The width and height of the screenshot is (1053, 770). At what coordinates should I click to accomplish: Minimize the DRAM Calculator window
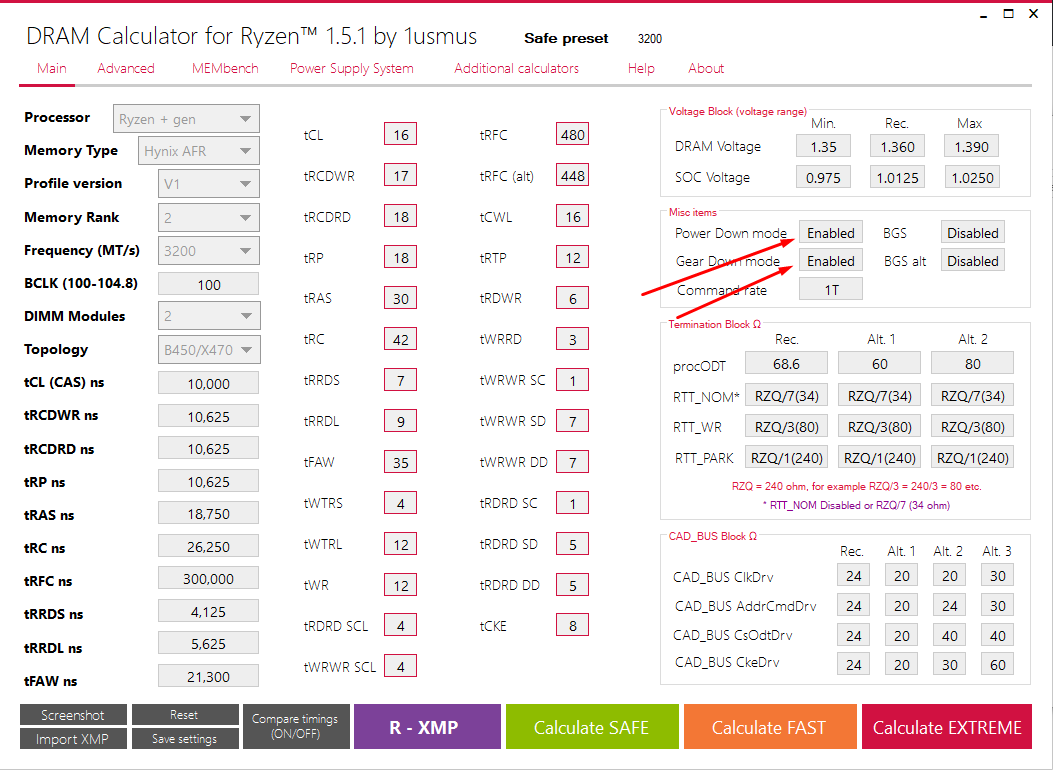pyautogui.click(x=983, y=14)
